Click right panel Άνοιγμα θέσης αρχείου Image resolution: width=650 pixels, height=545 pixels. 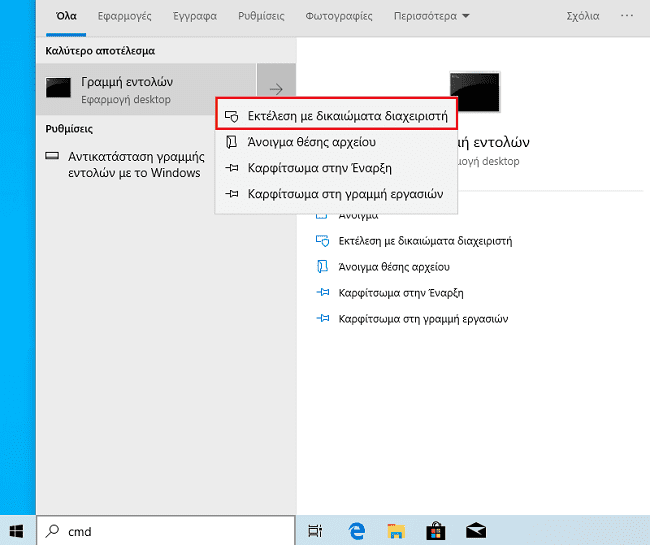click(x=394, y=267)
